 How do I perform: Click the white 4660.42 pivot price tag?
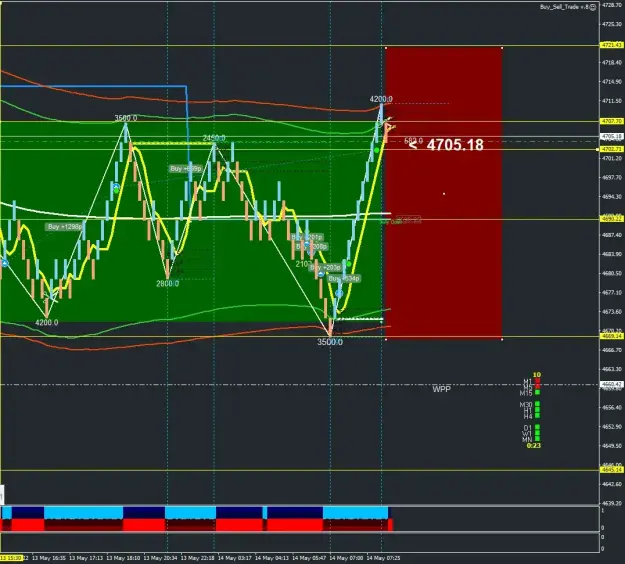[x=612, y=384]
